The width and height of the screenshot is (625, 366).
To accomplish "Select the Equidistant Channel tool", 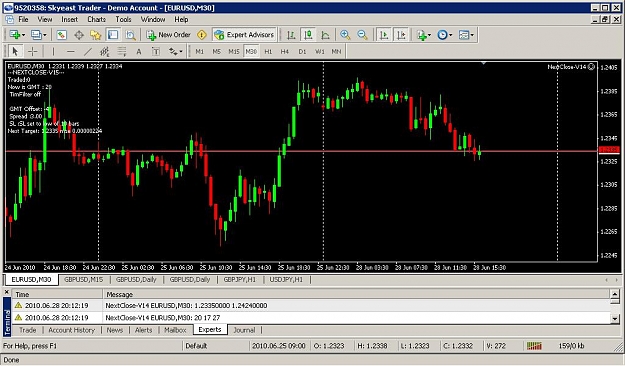I will click(x=105, y=51).
